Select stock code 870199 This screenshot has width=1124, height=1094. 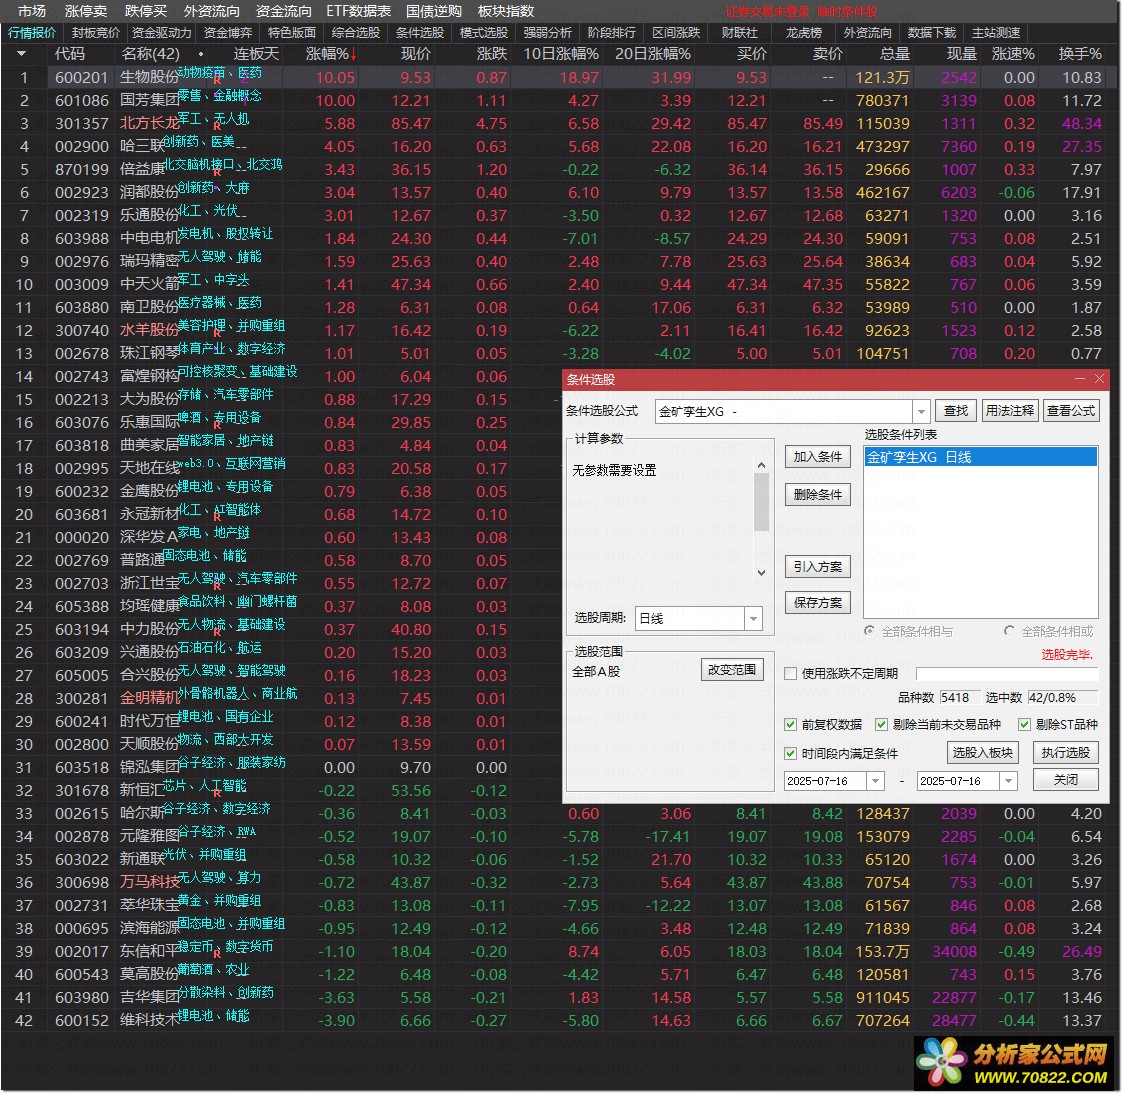[81, 169]
